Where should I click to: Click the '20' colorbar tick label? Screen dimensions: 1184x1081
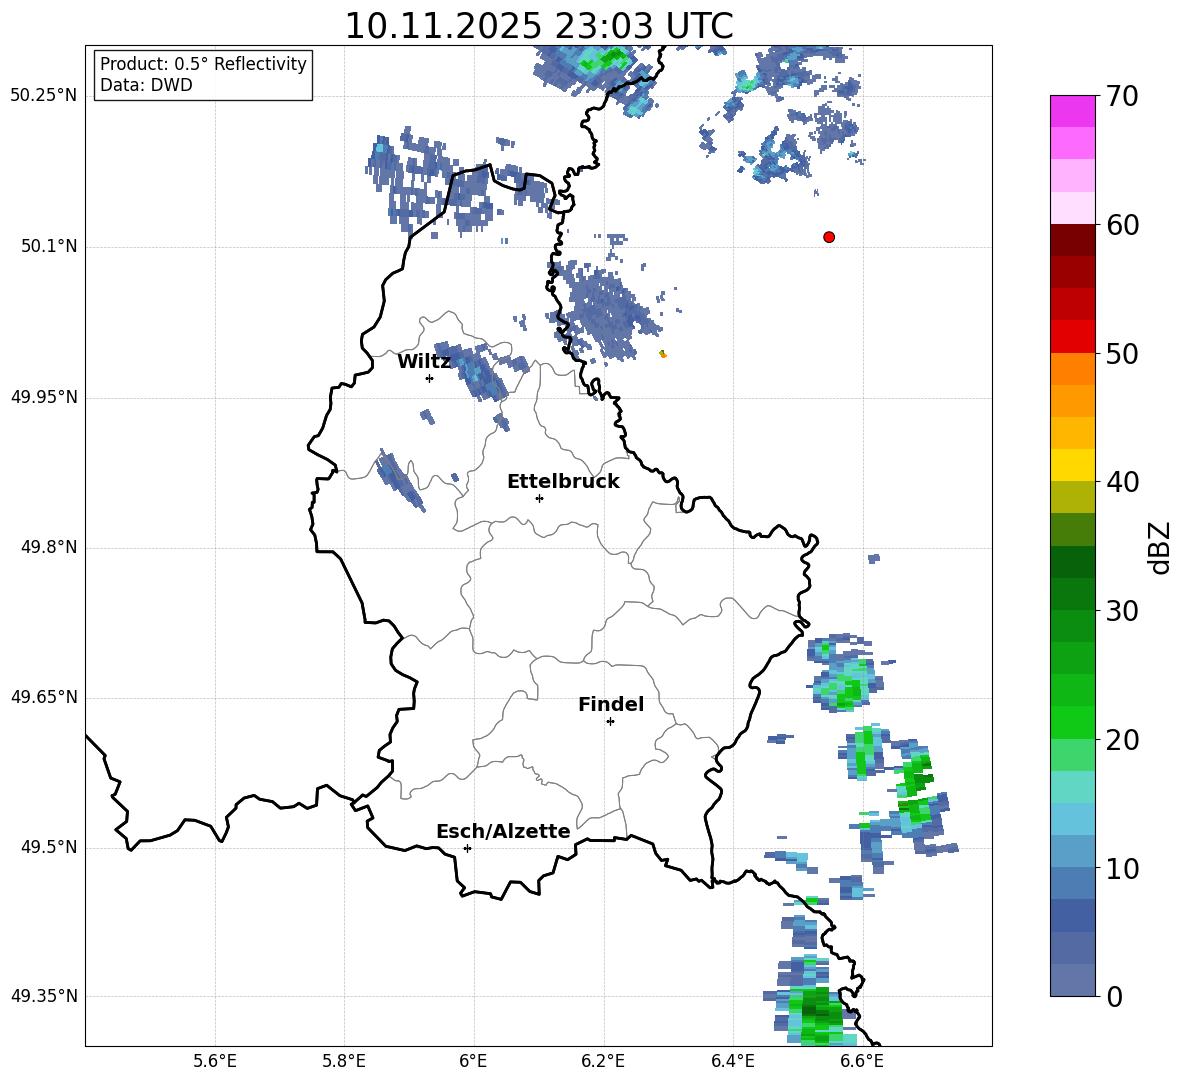click(1122, 739)
